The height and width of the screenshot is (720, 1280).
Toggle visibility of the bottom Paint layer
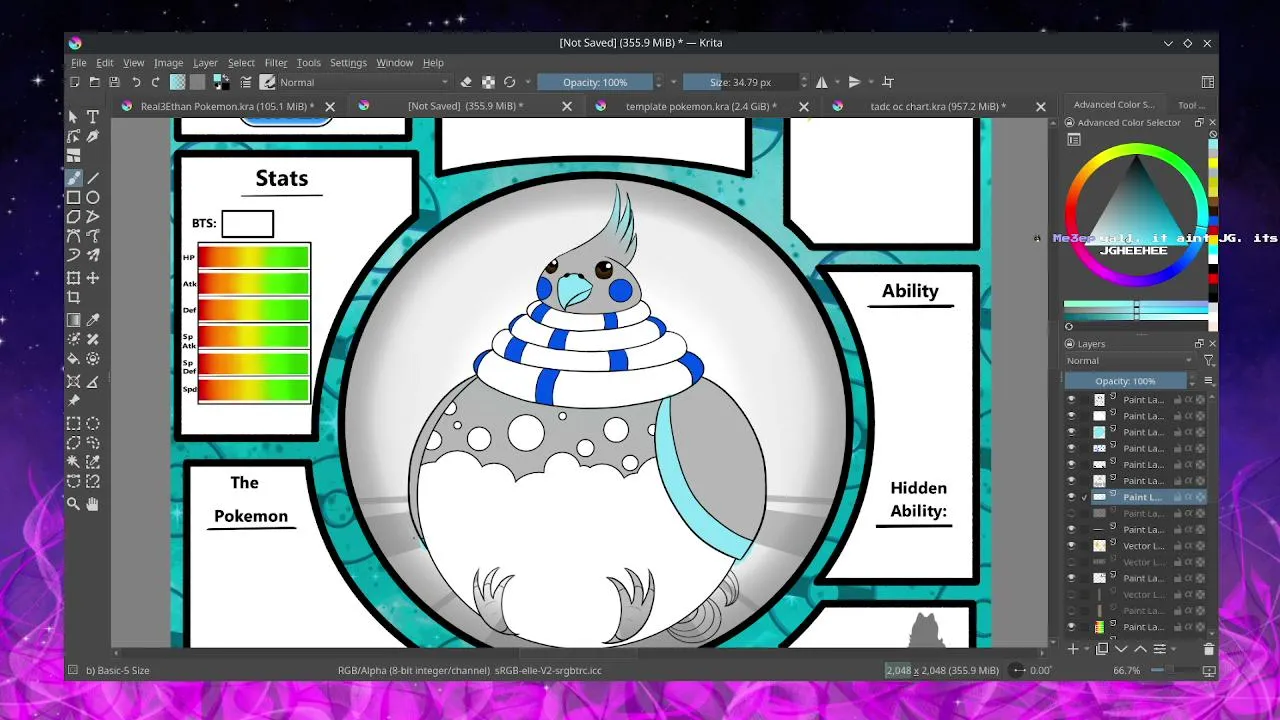click(x=1071, y=627)
